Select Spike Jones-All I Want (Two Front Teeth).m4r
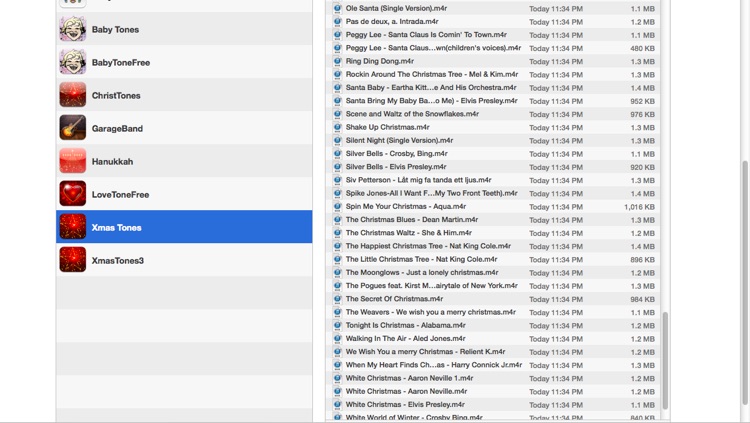 pyautogui.click(x=431, y=193)
